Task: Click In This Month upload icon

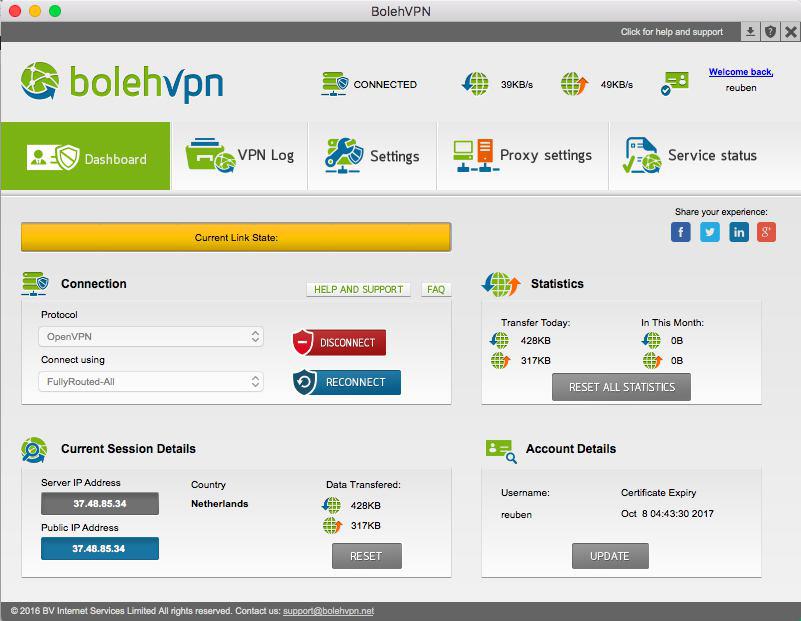Action: (652, 361)
